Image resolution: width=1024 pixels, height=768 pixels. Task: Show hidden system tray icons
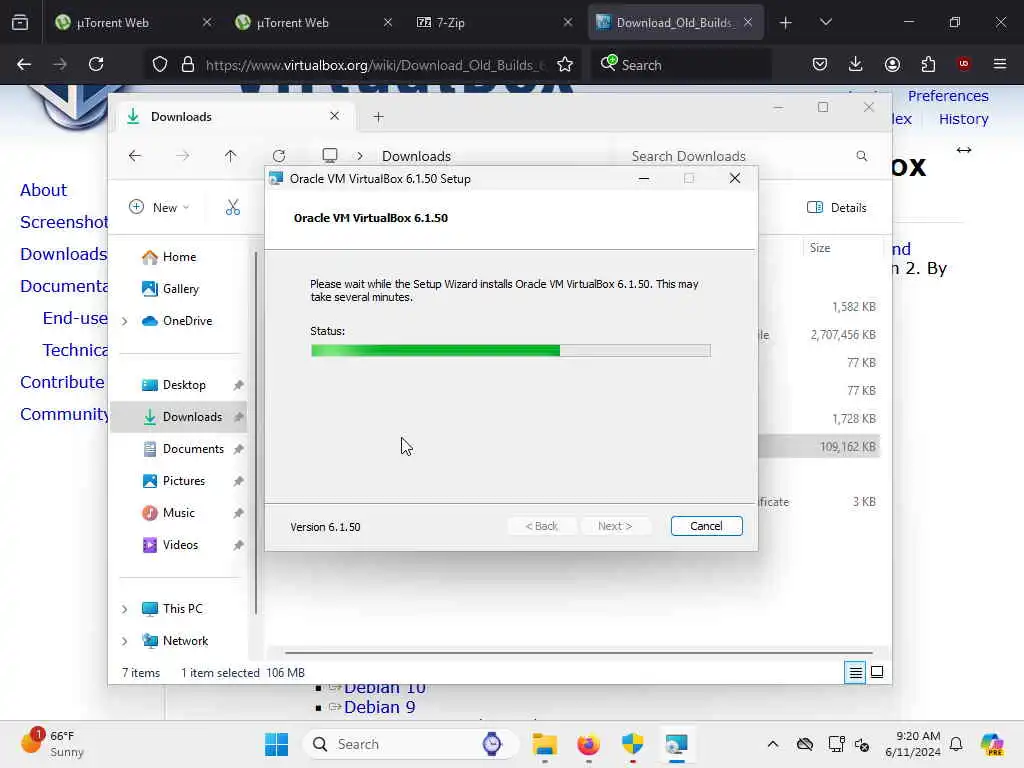pyautogui.click(x=773, y=744)
